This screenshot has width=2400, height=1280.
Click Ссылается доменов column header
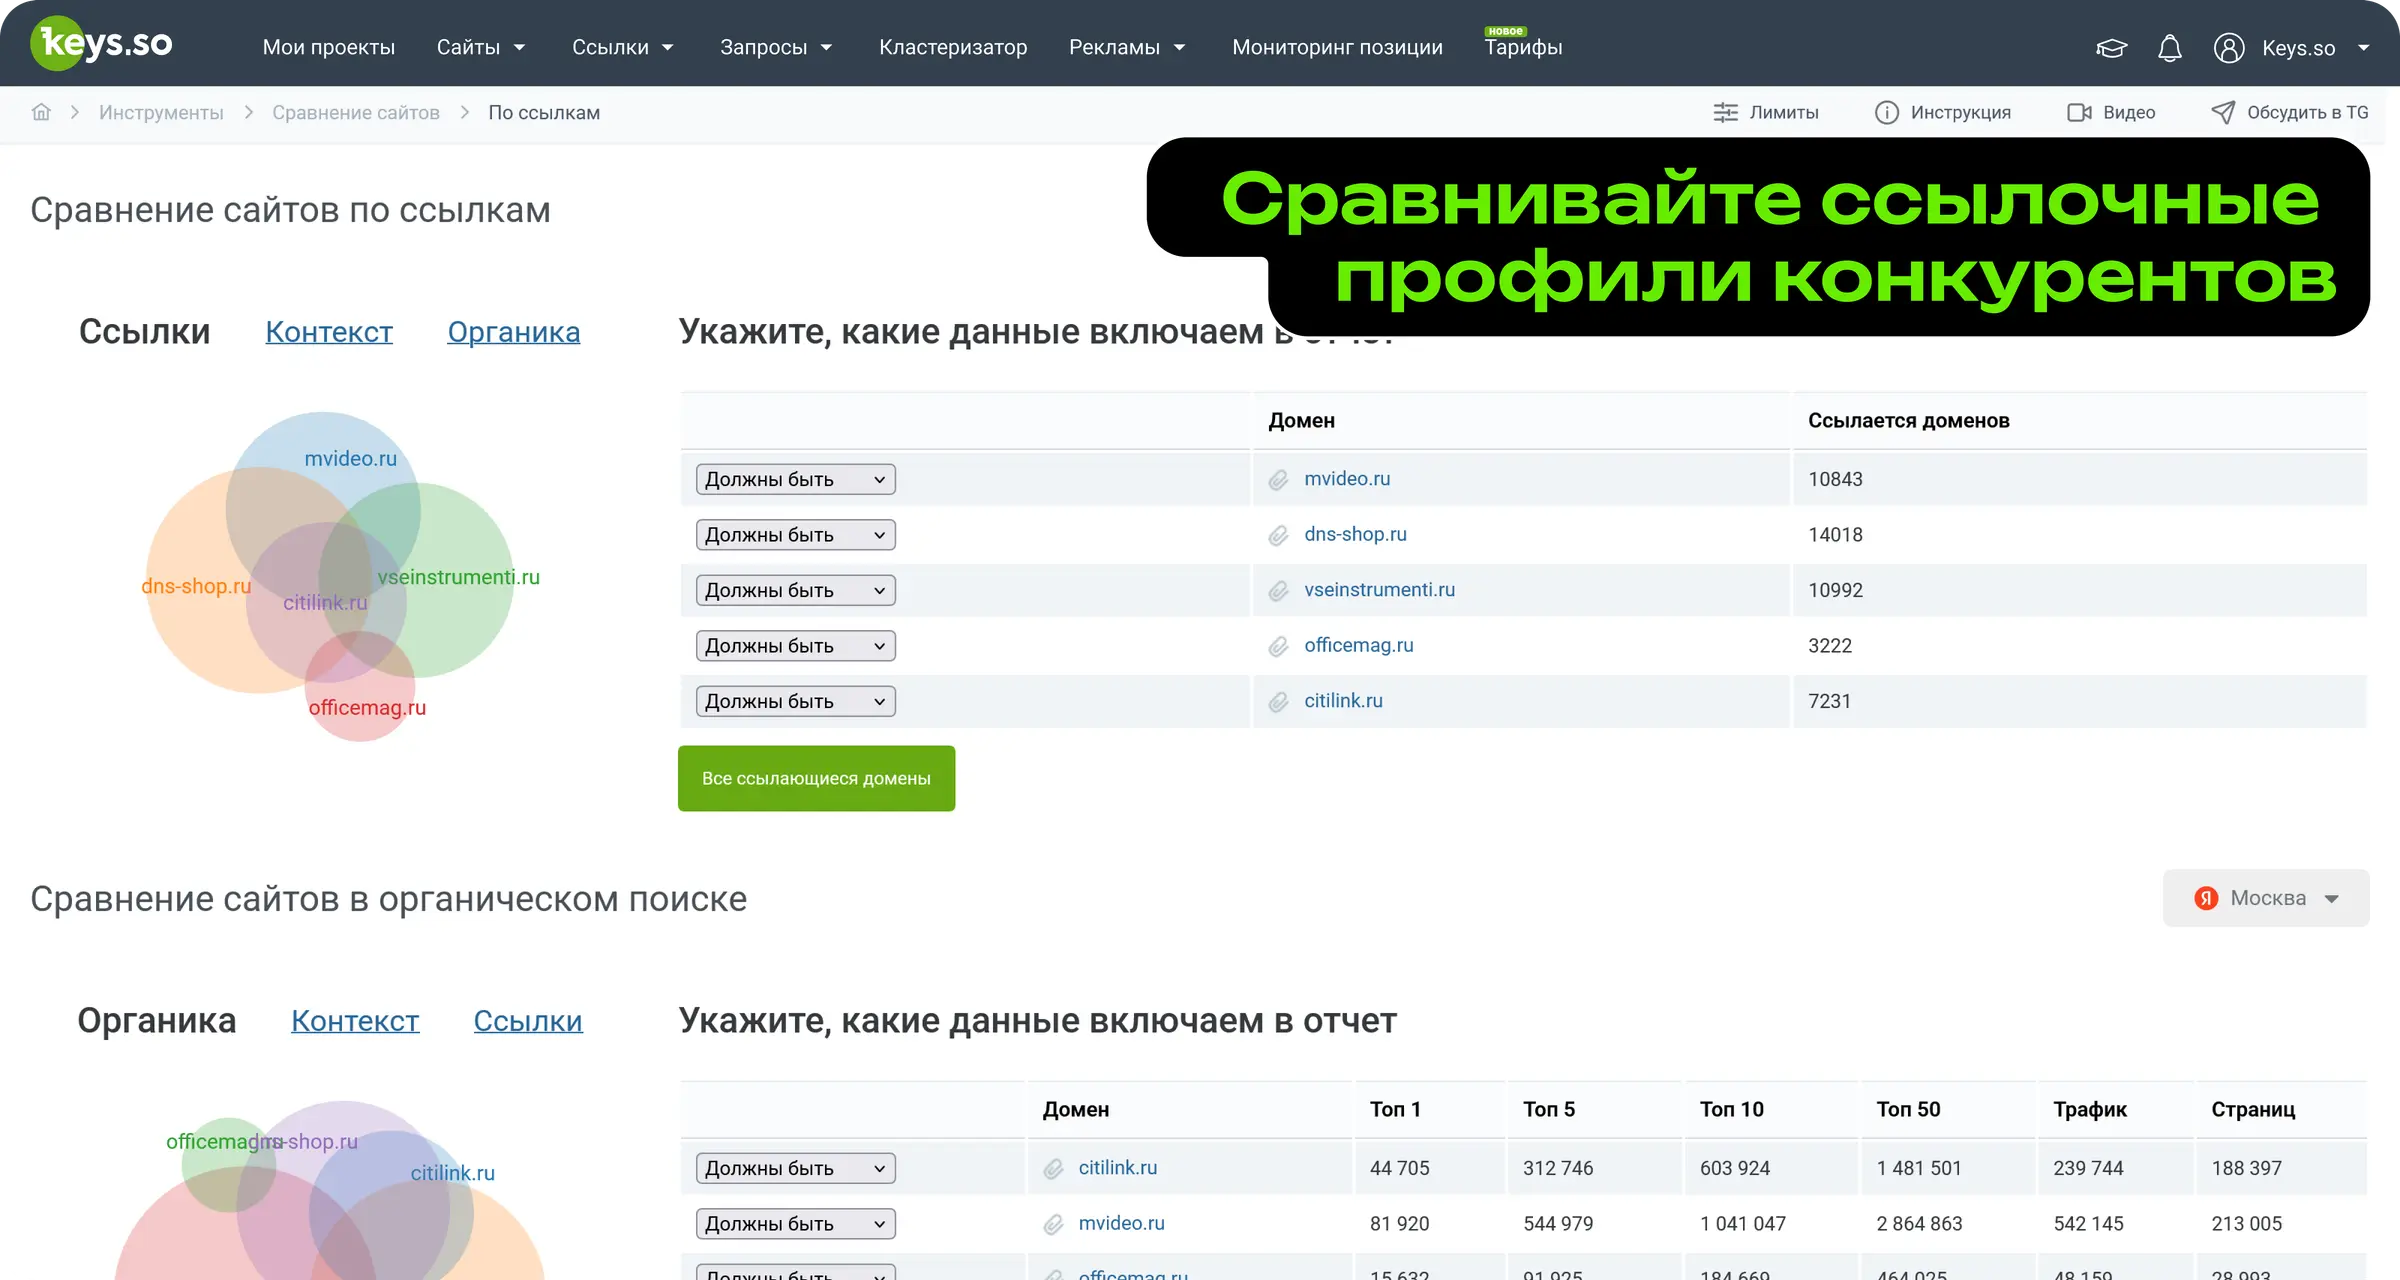tap(1908, 421)
